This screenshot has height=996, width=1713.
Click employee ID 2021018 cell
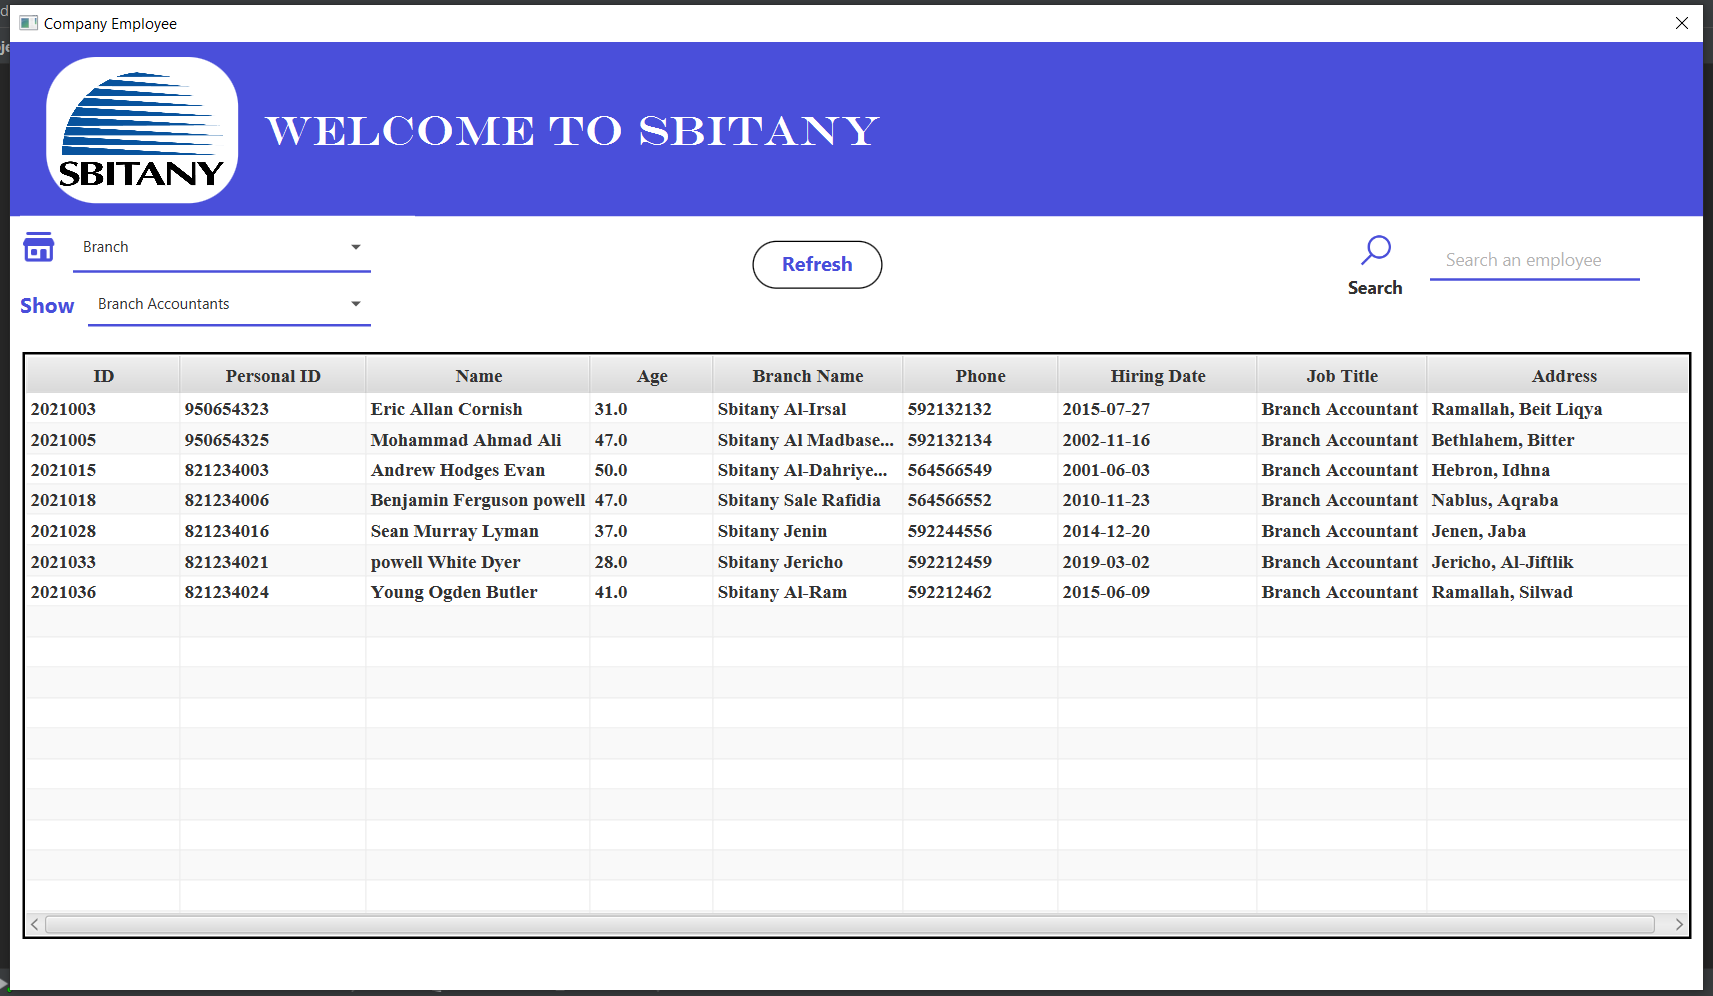coord(103,500)
